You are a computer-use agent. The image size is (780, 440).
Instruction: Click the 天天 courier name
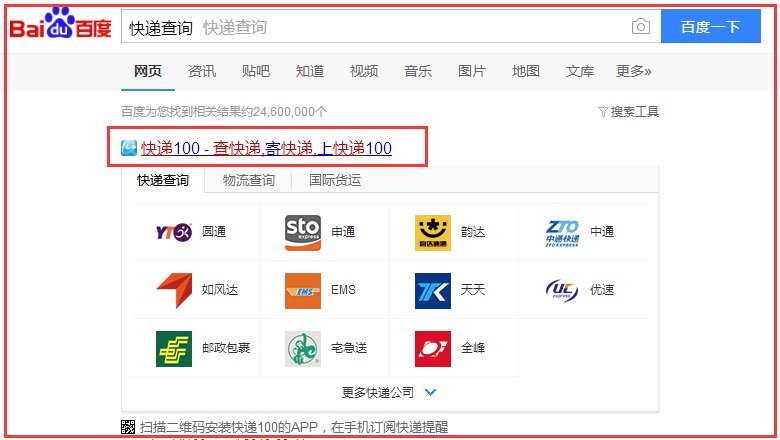pos(473,290)
